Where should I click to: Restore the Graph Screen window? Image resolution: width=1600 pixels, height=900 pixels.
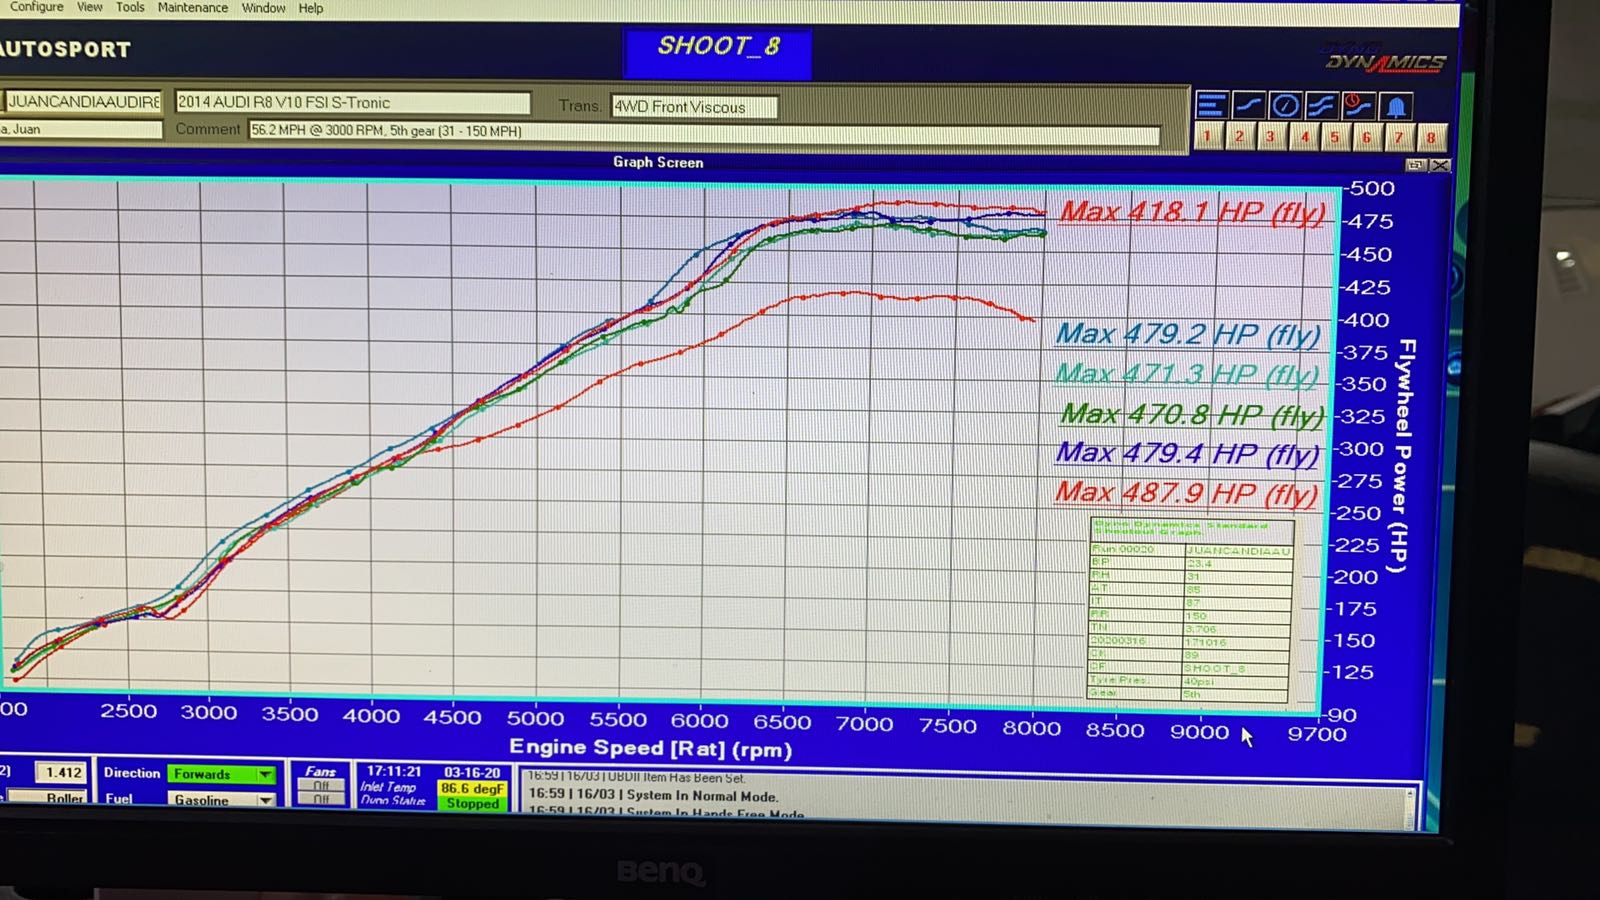1415,165
